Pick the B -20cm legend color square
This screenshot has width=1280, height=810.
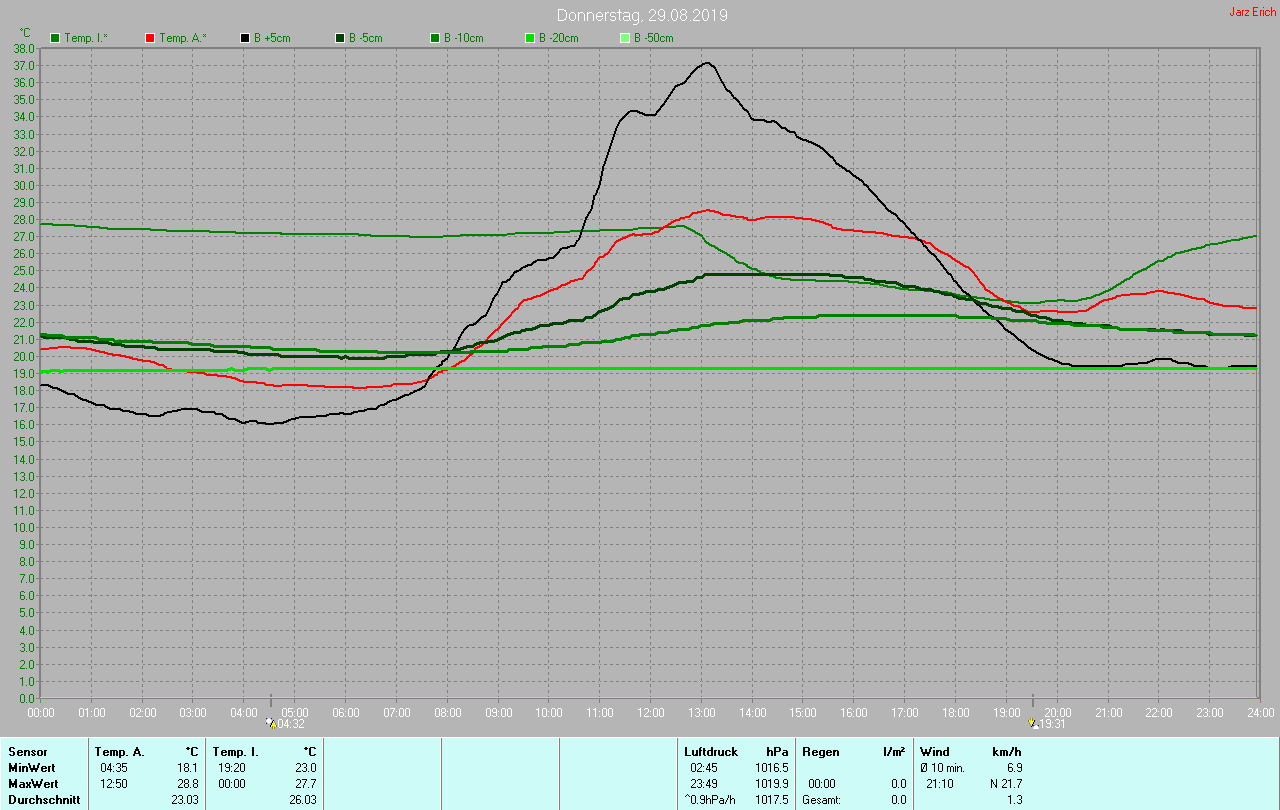coord(530,38)
